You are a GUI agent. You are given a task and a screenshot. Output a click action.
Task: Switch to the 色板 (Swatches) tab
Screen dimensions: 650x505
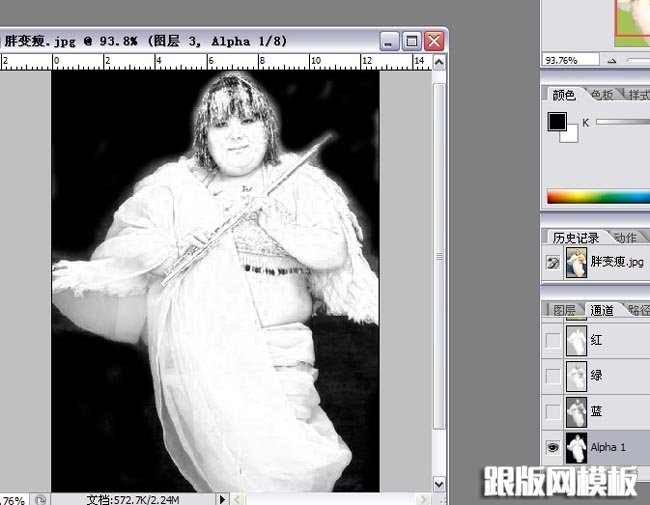[601, 95]
